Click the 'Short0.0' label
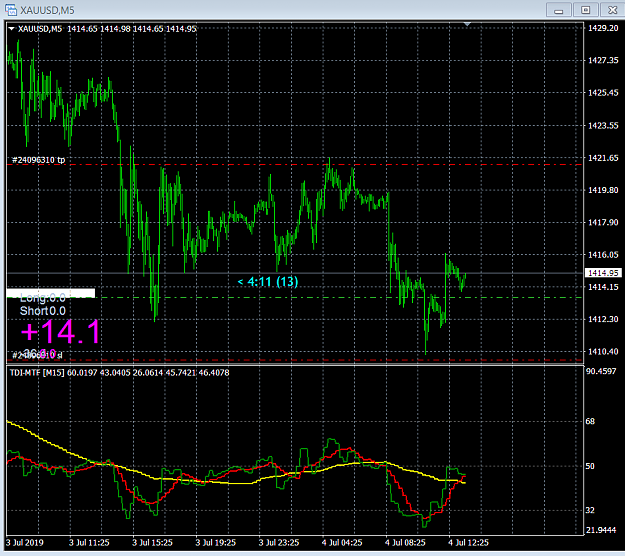The image size is (625, 556). coord(43,311)
